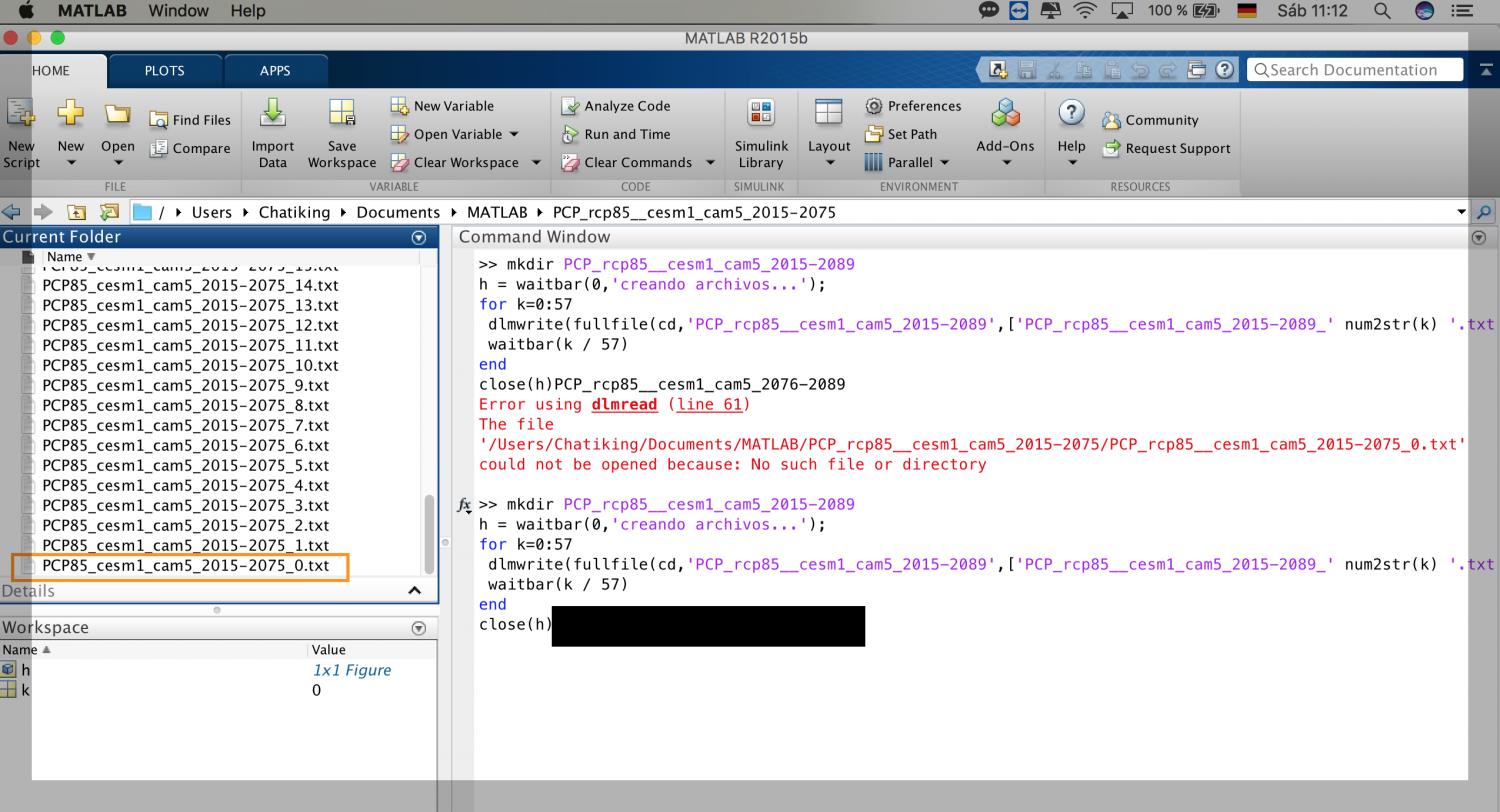Screen dimensions: 1500x812
Task: Click Find Files in FILE section
Action: click(190, 120)
